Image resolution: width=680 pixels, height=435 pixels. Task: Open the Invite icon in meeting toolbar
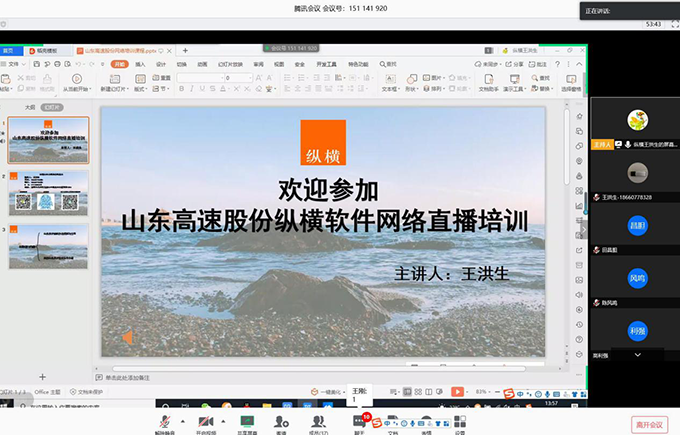pyautogui.click(x=282, y=422)
